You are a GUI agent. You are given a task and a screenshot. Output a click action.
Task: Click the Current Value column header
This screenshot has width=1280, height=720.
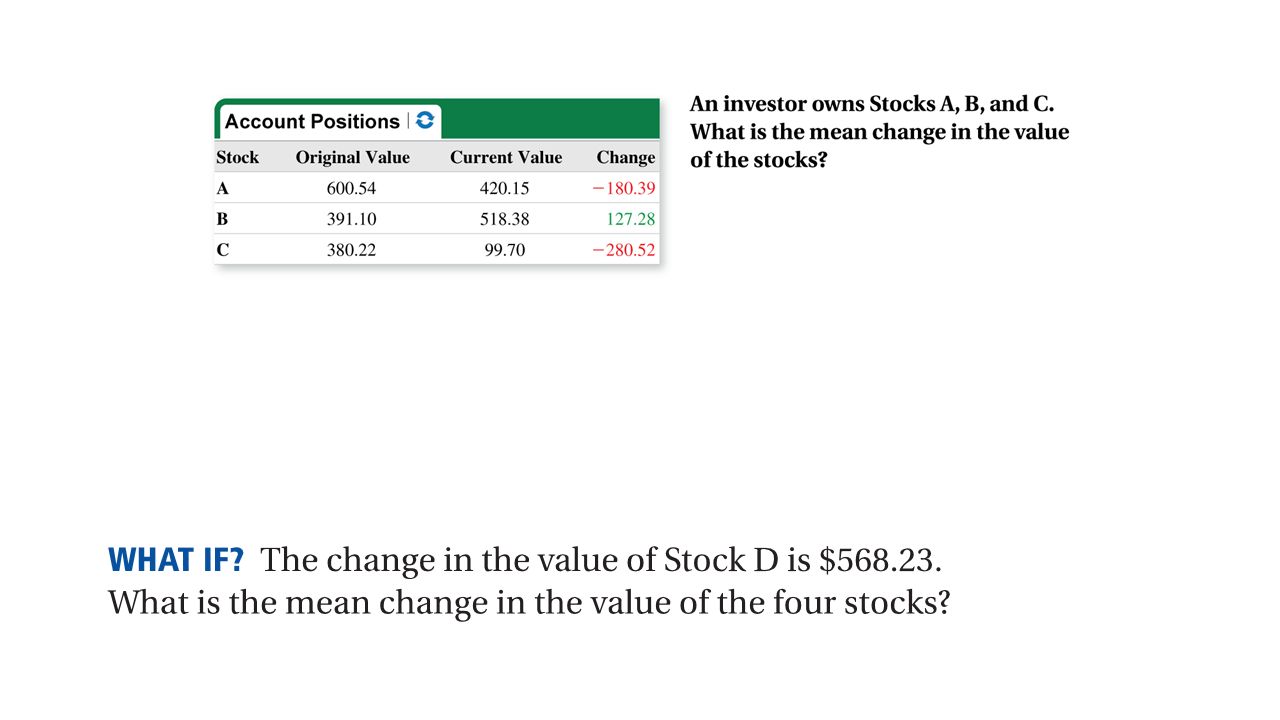pyautogui.click(x=506, y=157)
